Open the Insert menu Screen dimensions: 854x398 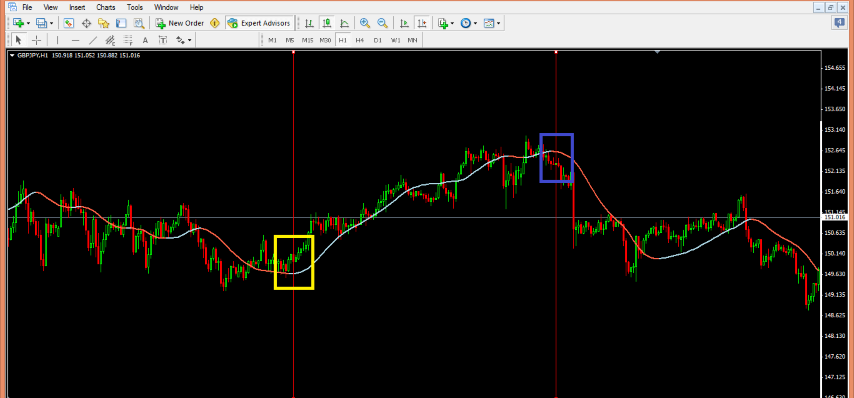tap(77, 8)
